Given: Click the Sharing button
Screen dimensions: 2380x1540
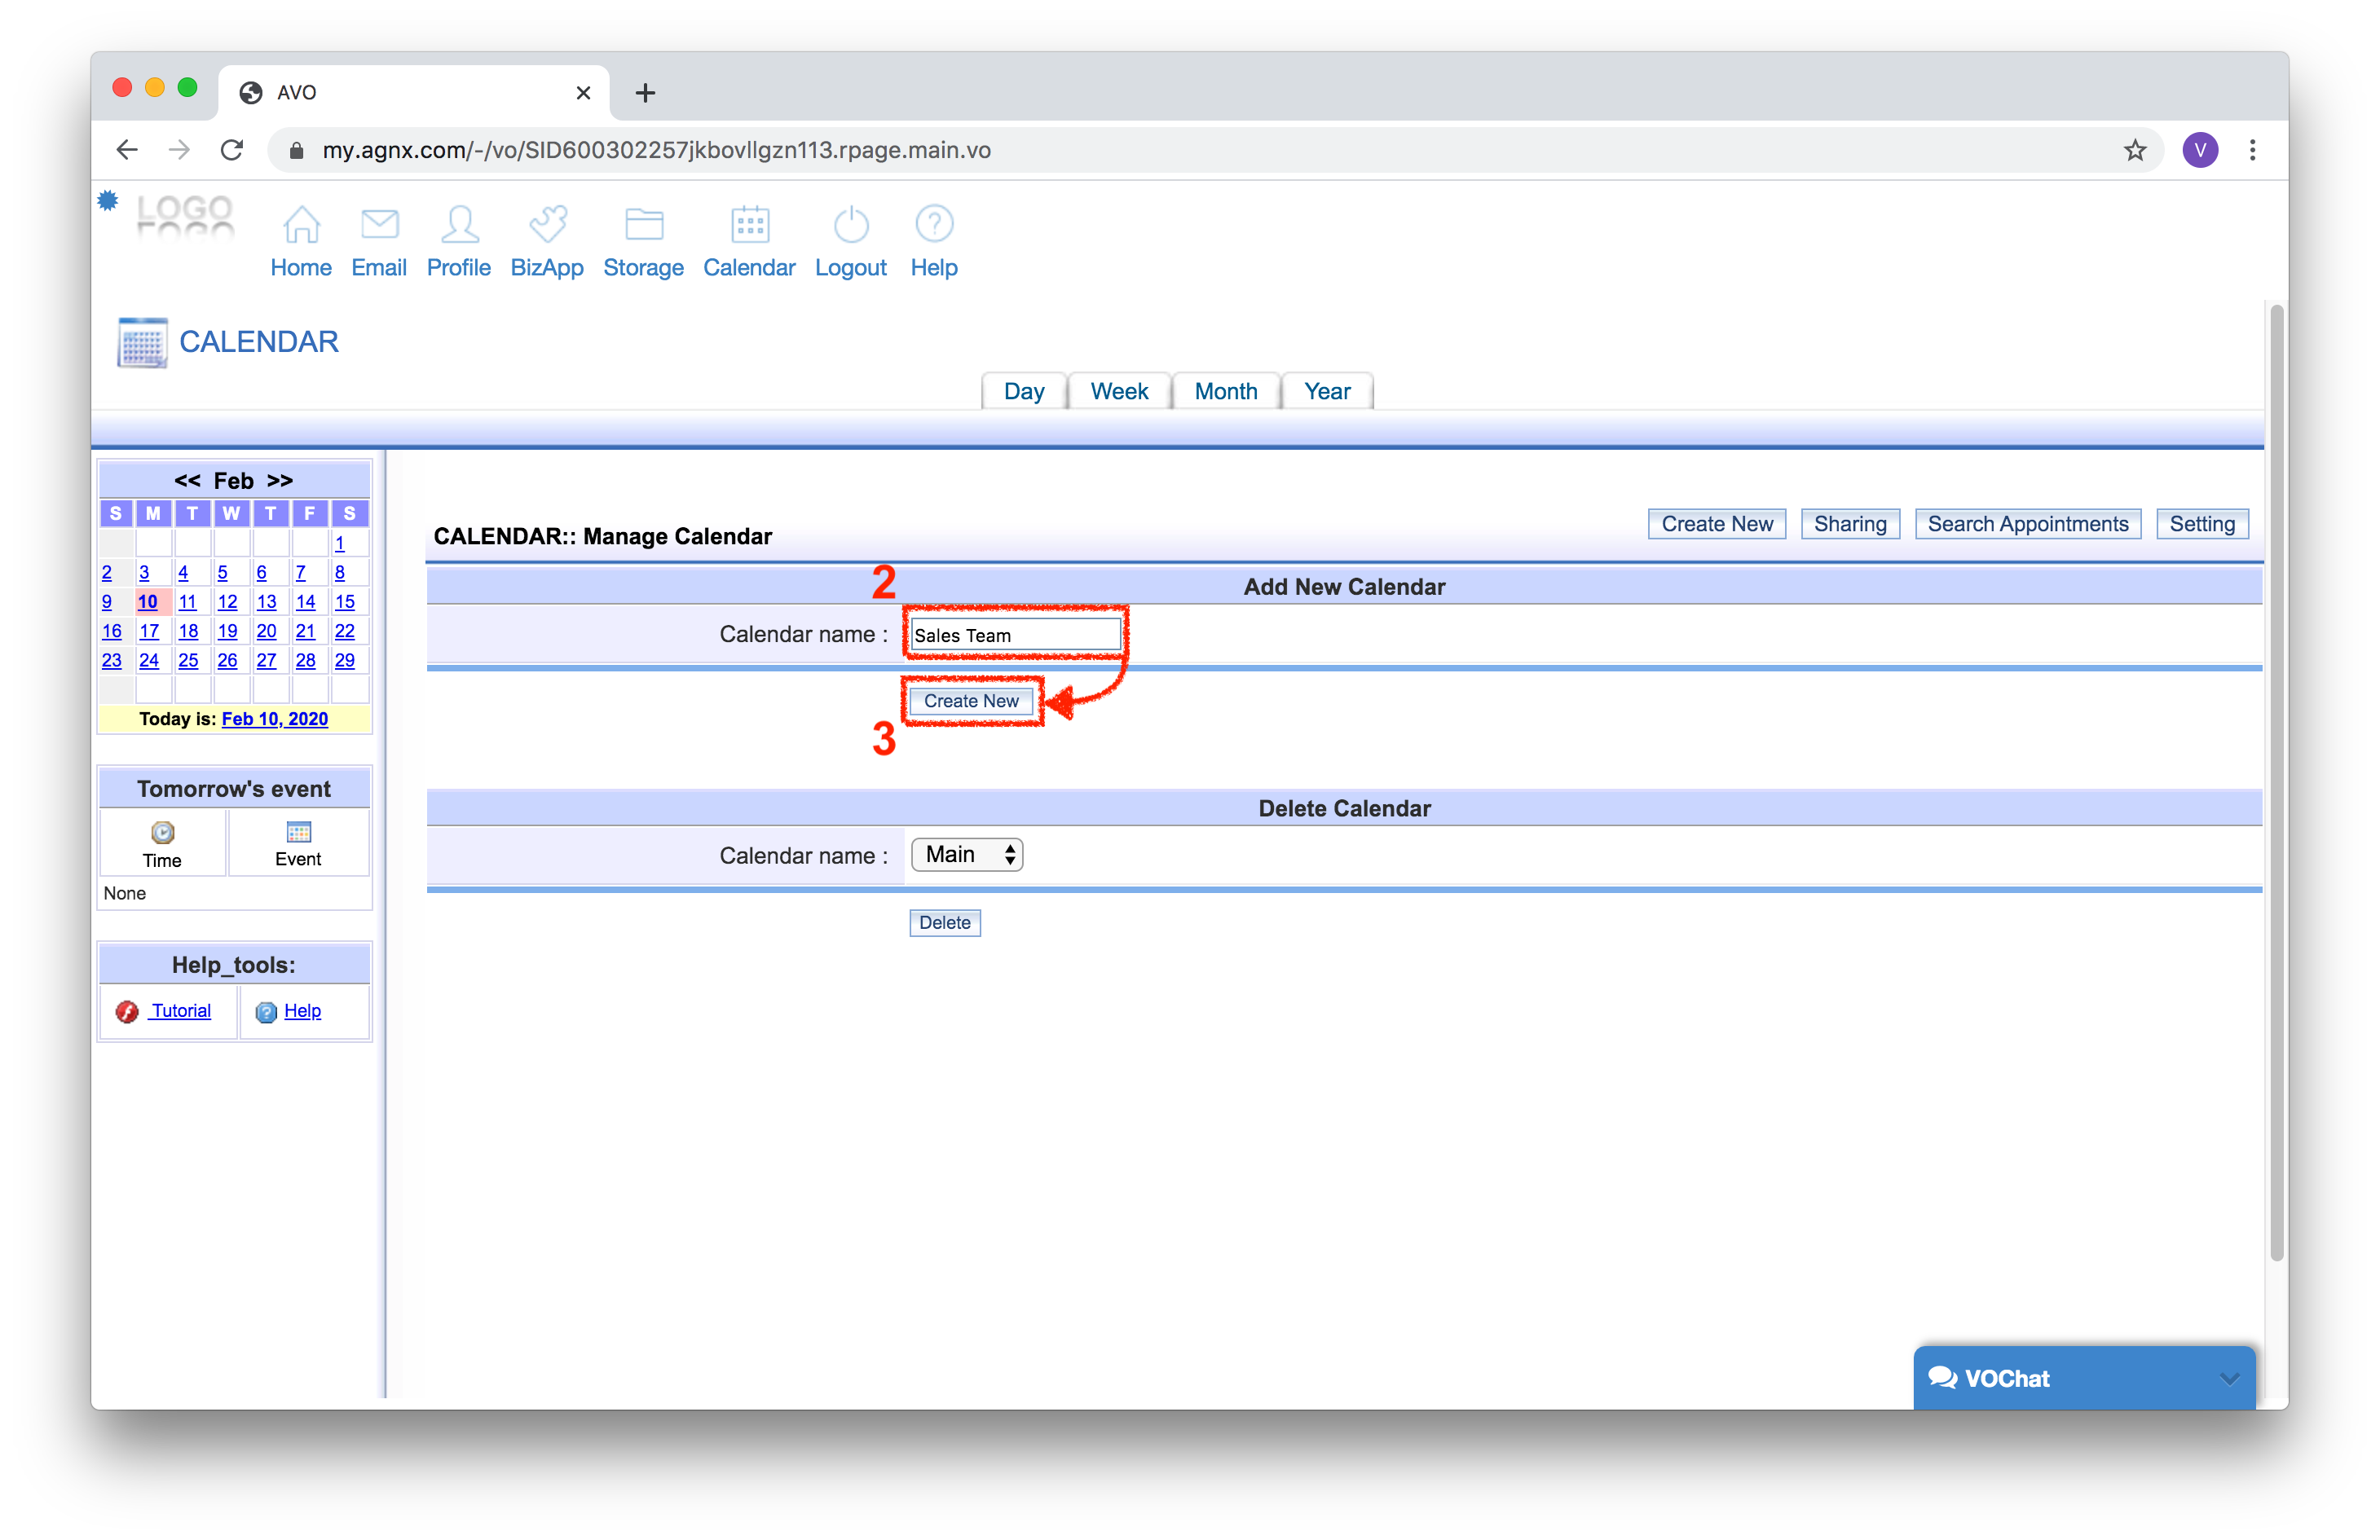Looking at the screenshot, I should (1849, 524).
